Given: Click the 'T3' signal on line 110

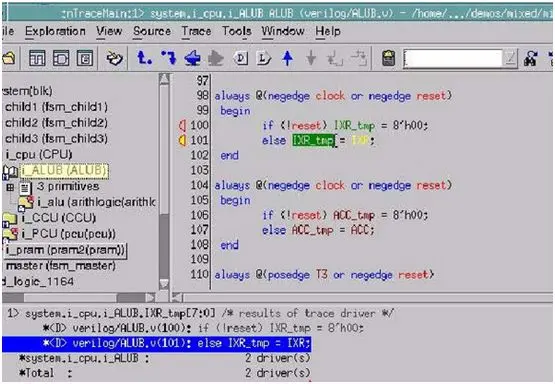Looking at the screenshot, I should pos(321,275).
